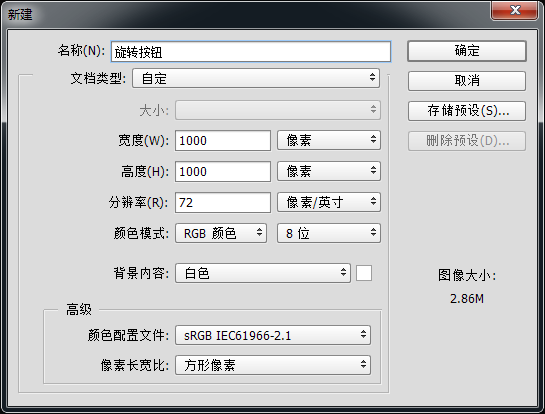Image resolution: width=545 pixels, height=414 pixels.
Task: Click the 背景内容: label
Action: 141,273
